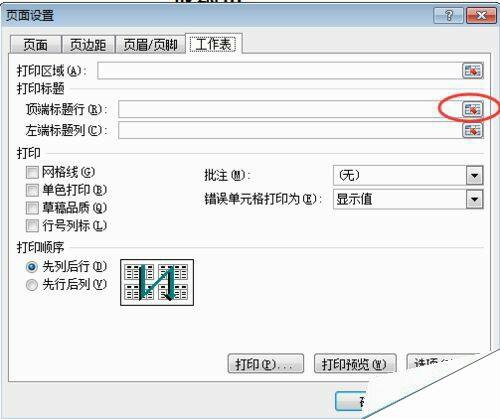
Task: Click the range selector icon for 左端标题列
Action: (472, 130)
